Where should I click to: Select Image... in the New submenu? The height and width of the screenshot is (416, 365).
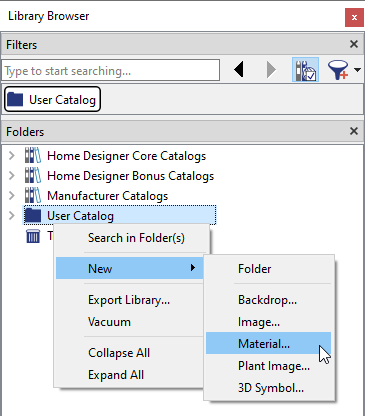click(x=269, y=322)
